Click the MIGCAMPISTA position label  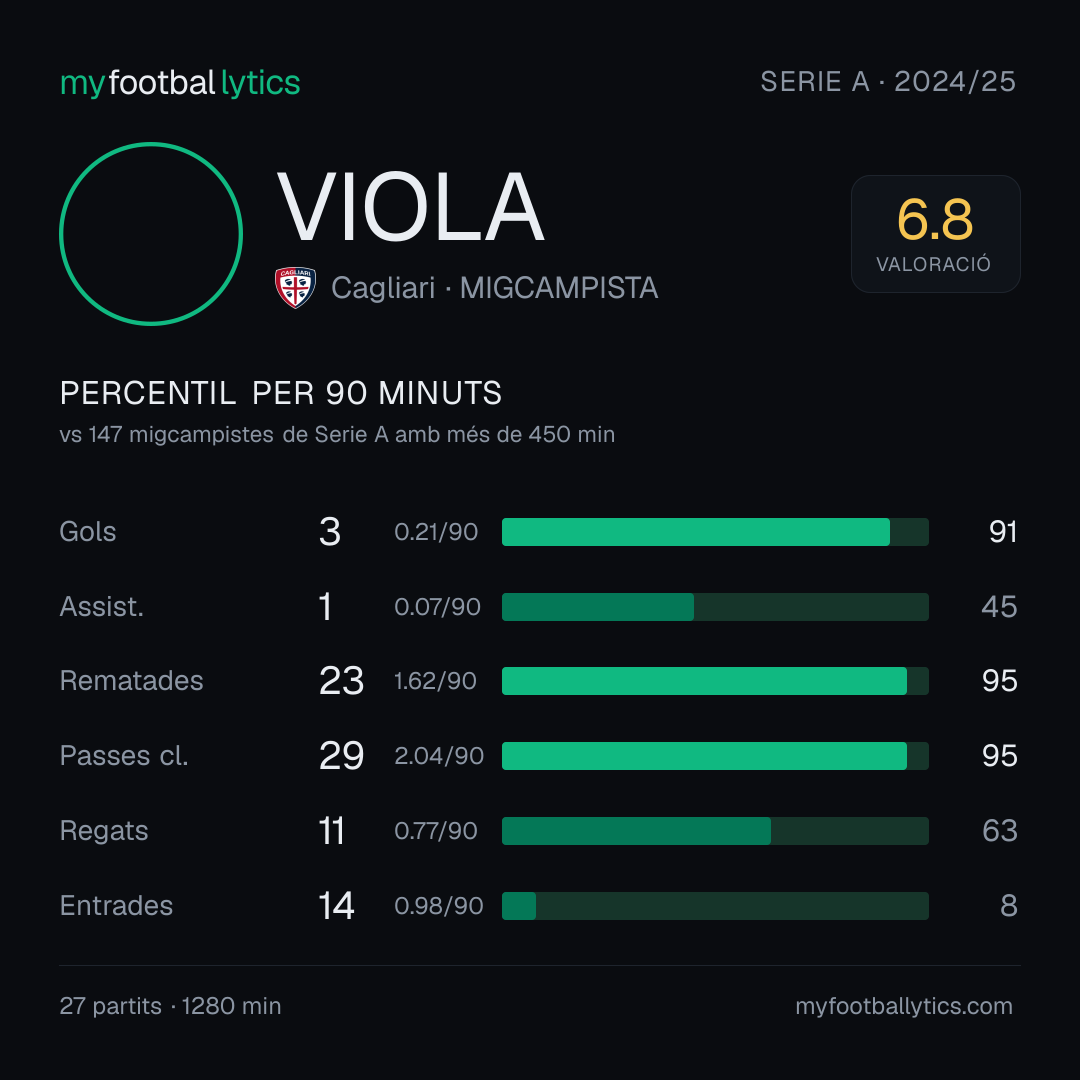point(559,288)
